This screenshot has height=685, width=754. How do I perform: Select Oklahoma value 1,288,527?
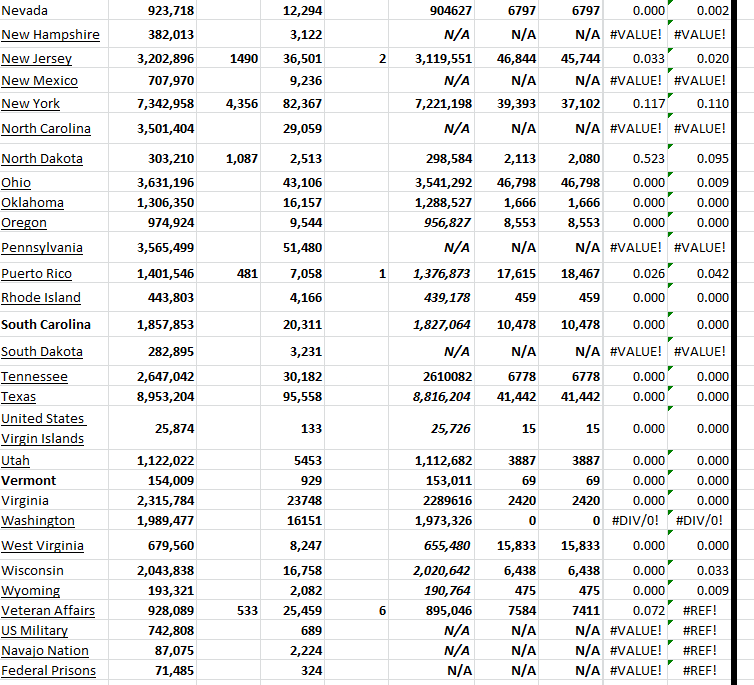pyautogui.click(x=431, y=203)
